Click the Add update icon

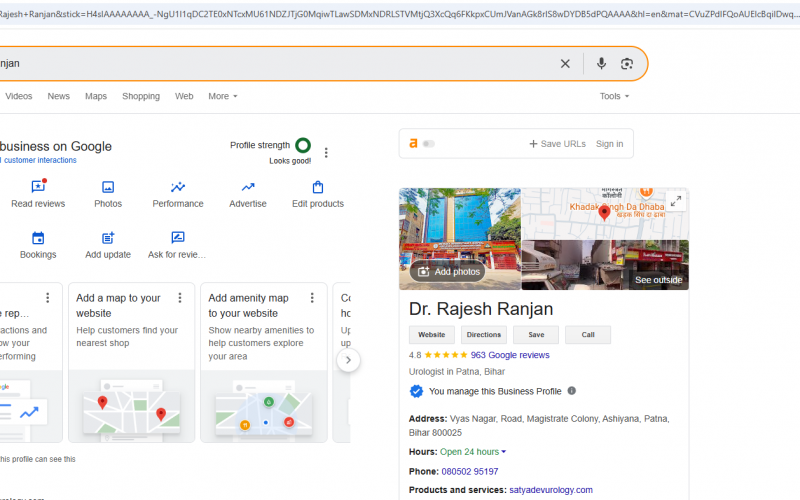108,238
